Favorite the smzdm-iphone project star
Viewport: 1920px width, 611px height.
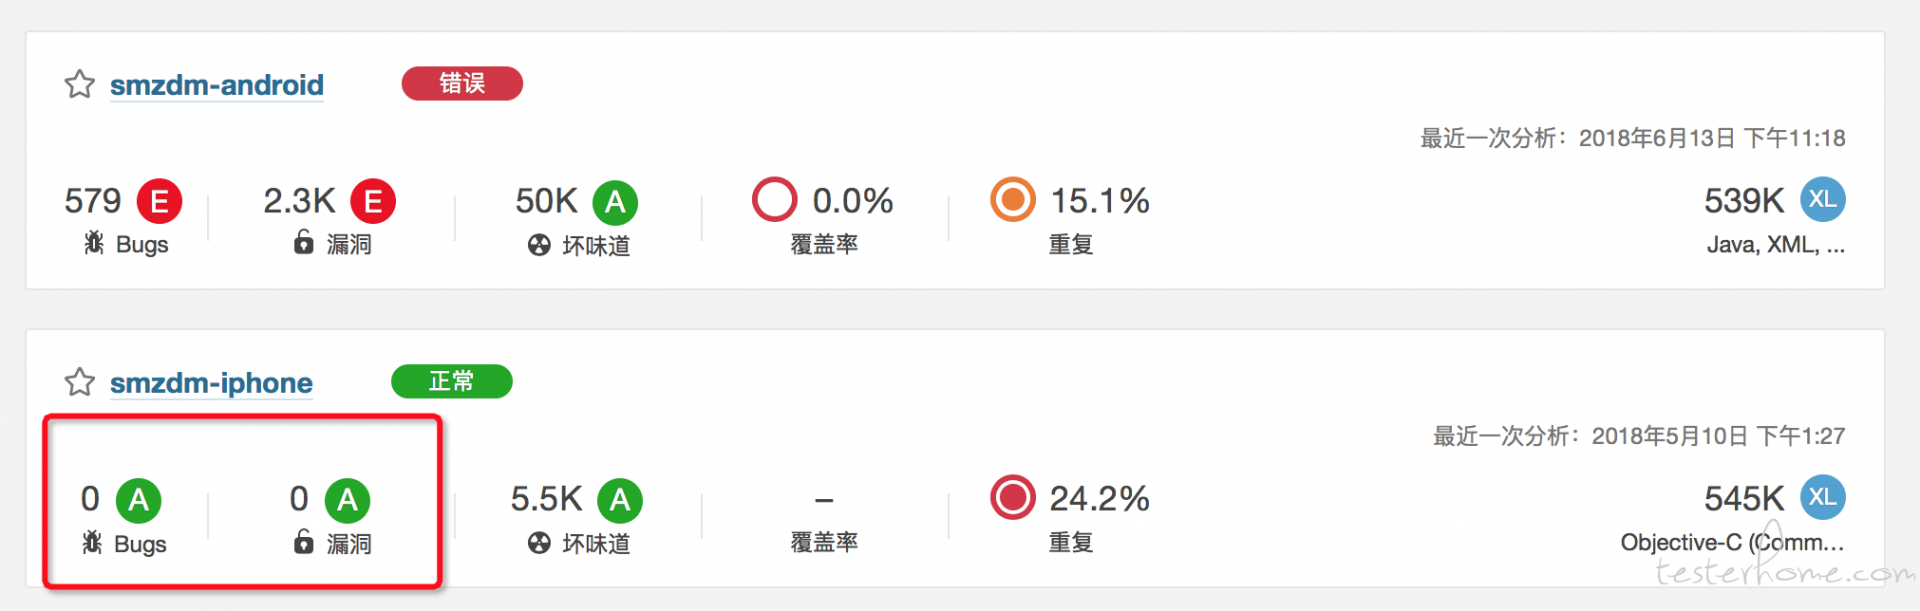(x=80, y=382)
